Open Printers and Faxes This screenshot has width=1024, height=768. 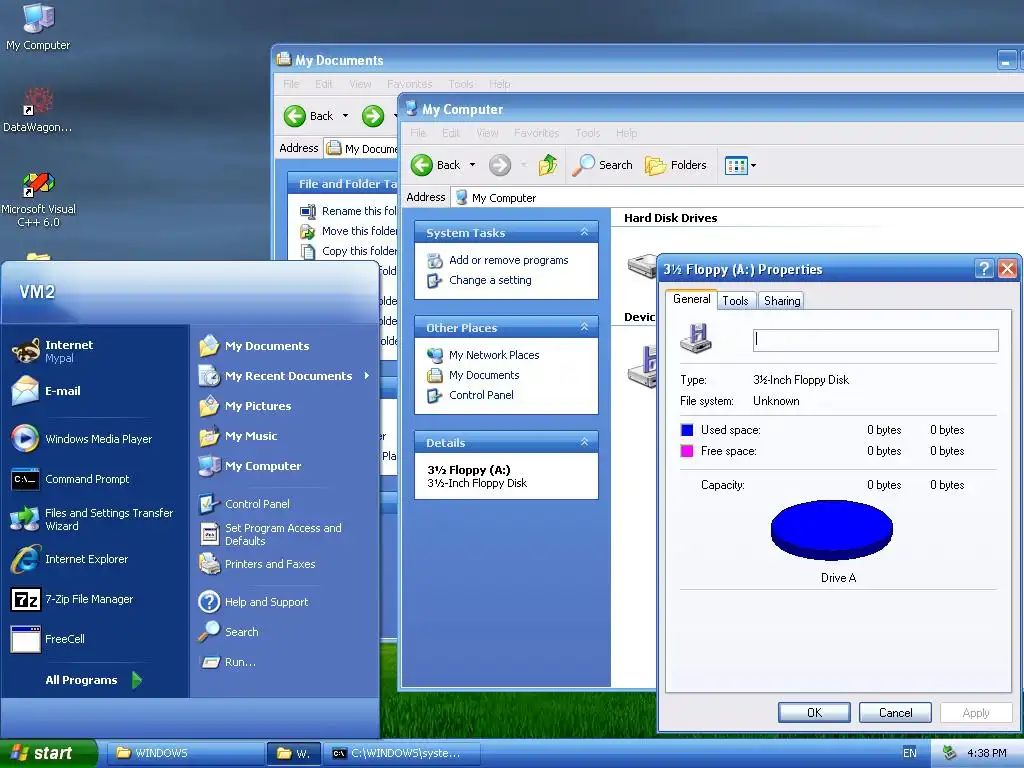click(257, 564)
